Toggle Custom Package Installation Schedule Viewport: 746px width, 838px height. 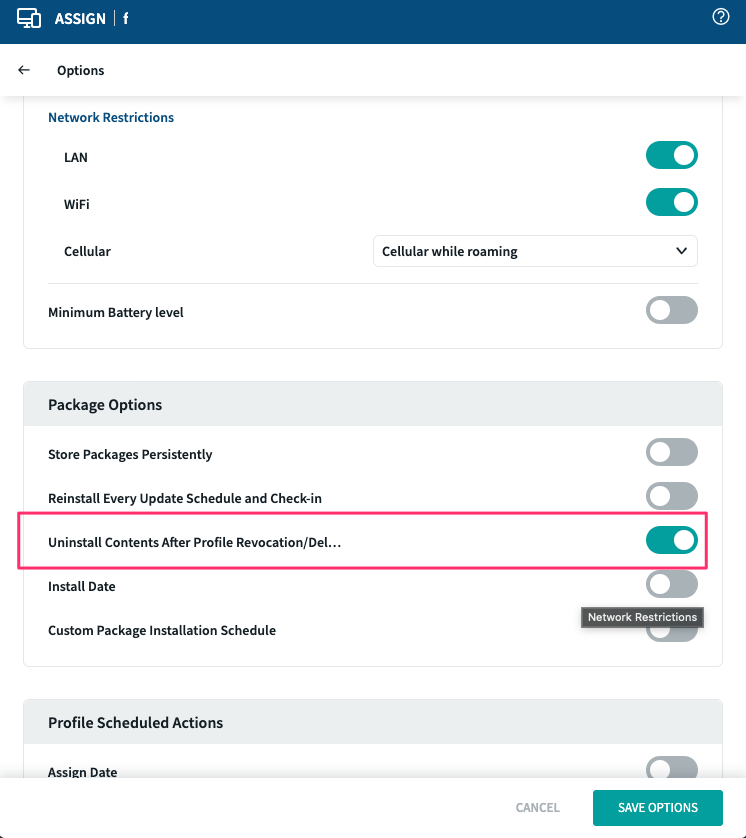click(x=671, y=633)
